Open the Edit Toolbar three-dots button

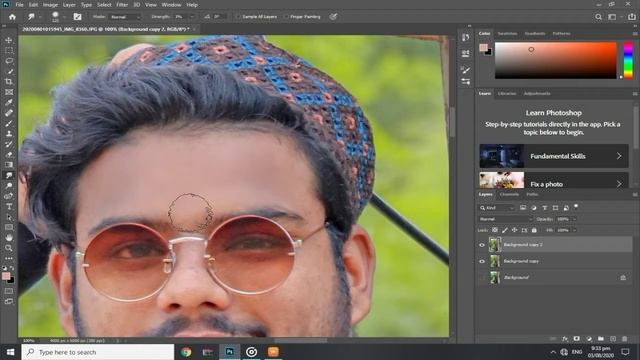(9, 258)
